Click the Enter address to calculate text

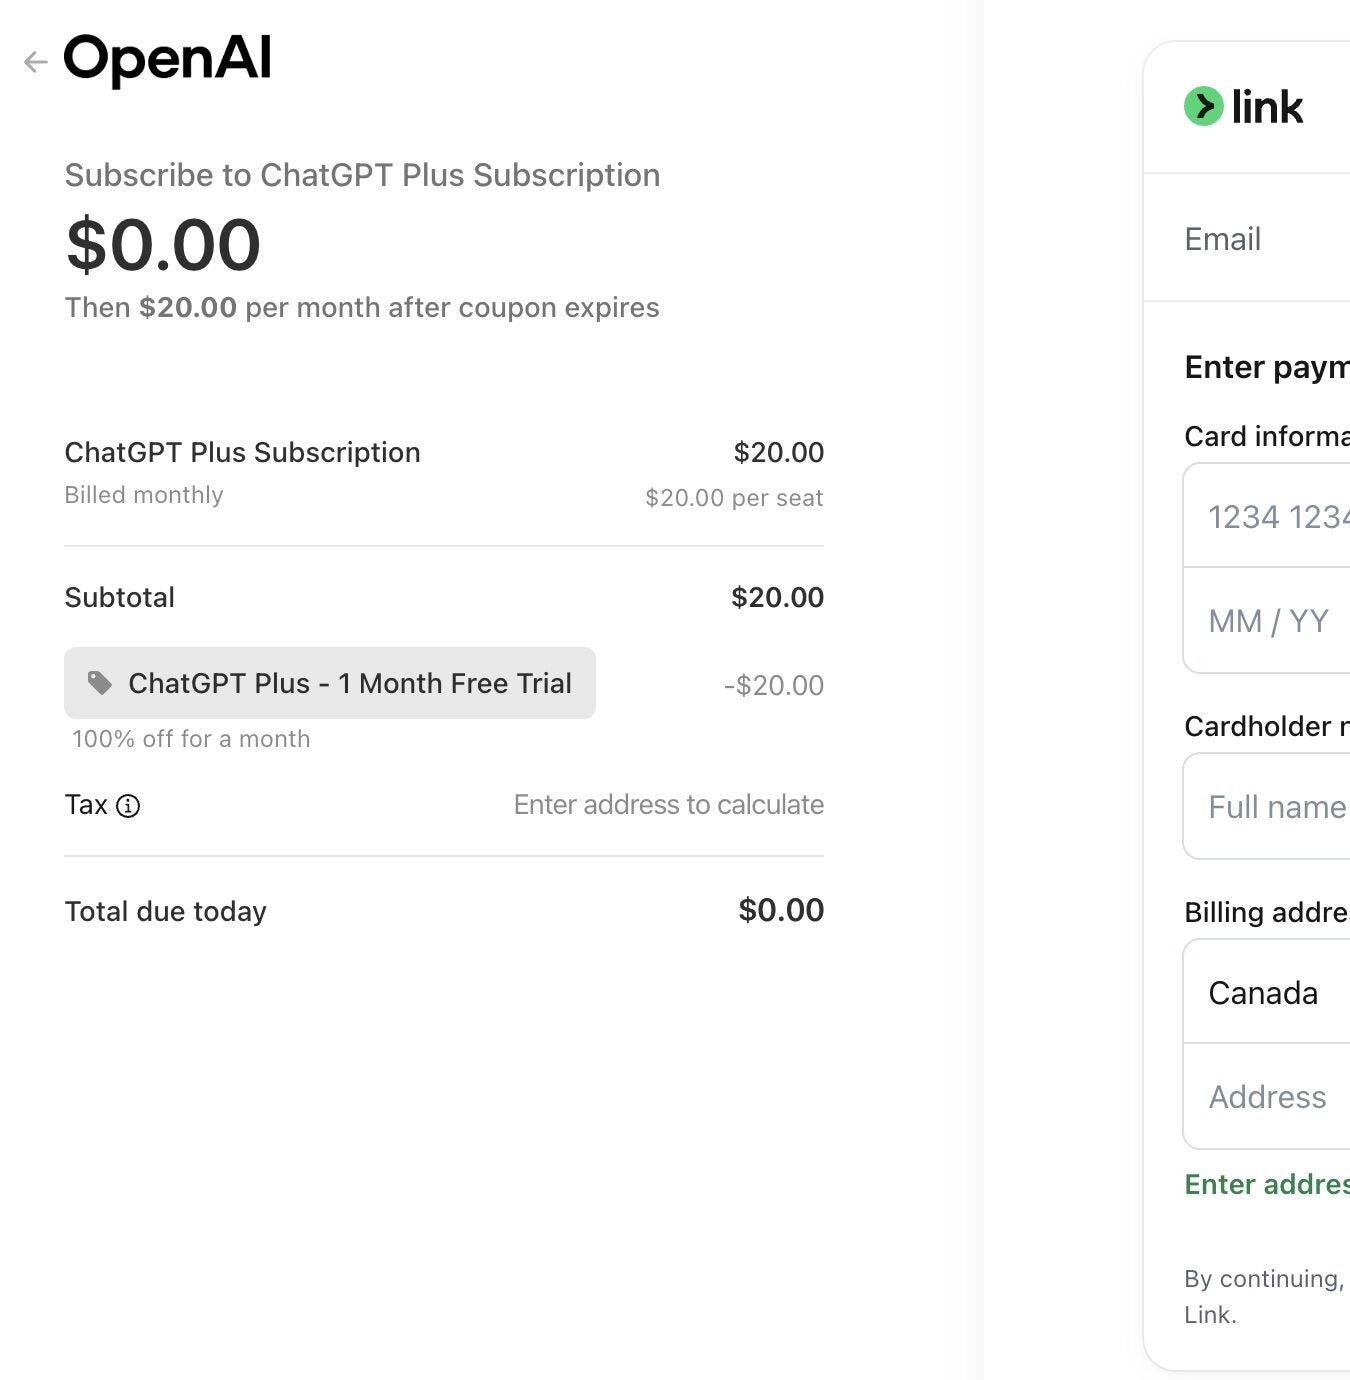pyautogui.click(x=669, y=805)
